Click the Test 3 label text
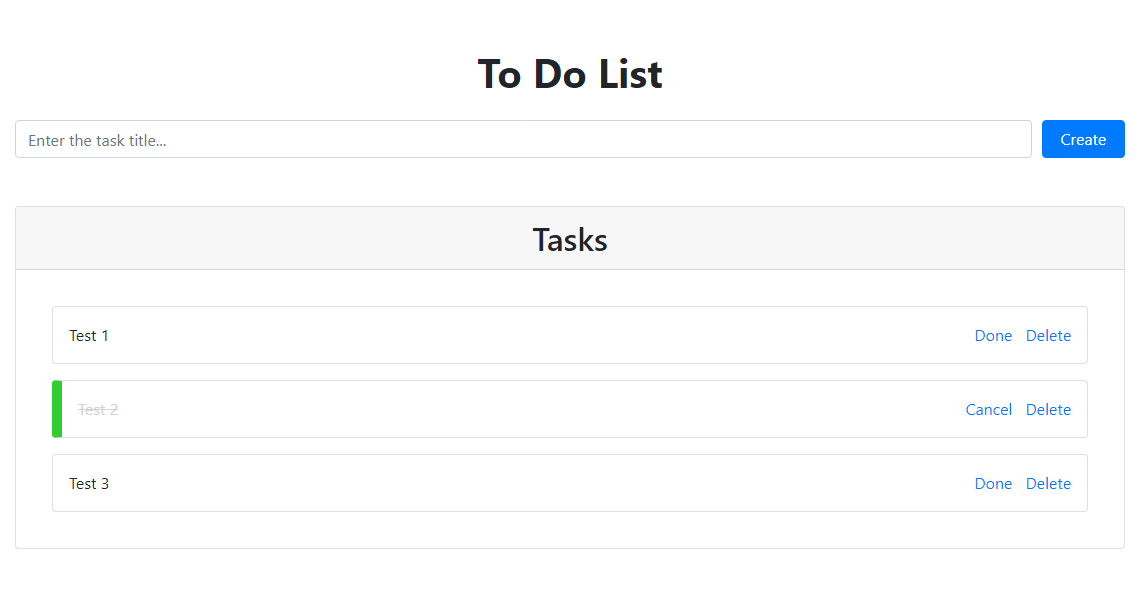 (89, 483)
